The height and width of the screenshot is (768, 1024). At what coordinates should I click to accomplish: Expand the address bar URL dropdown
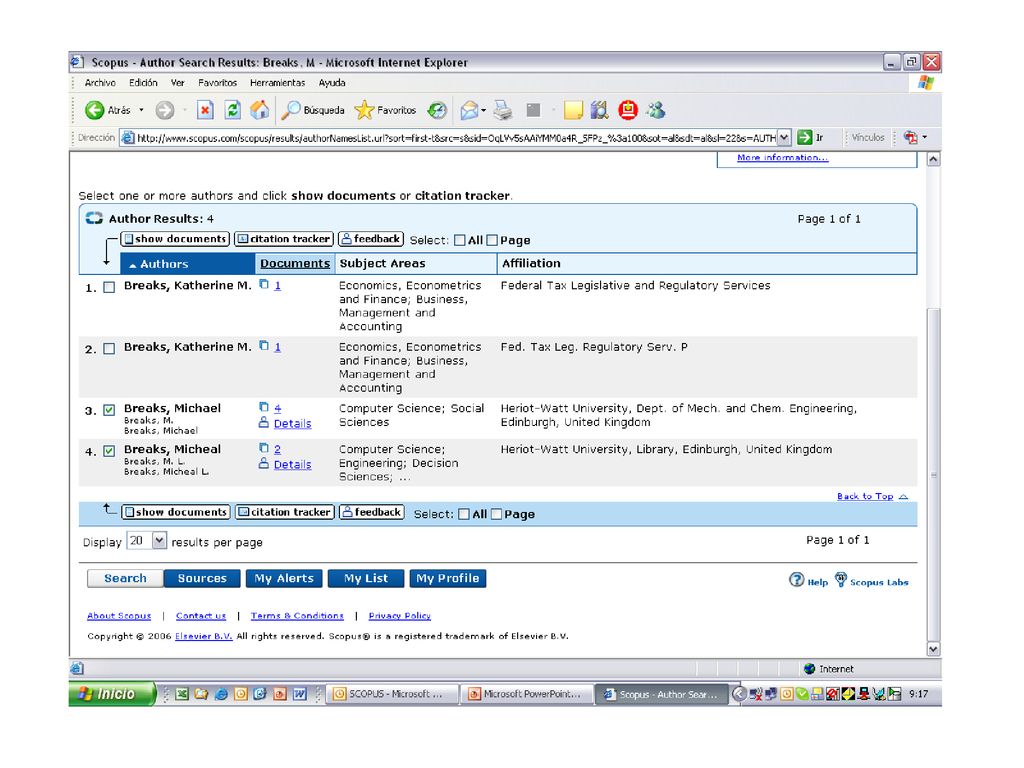pyautogui.click(x=784, y=138)
